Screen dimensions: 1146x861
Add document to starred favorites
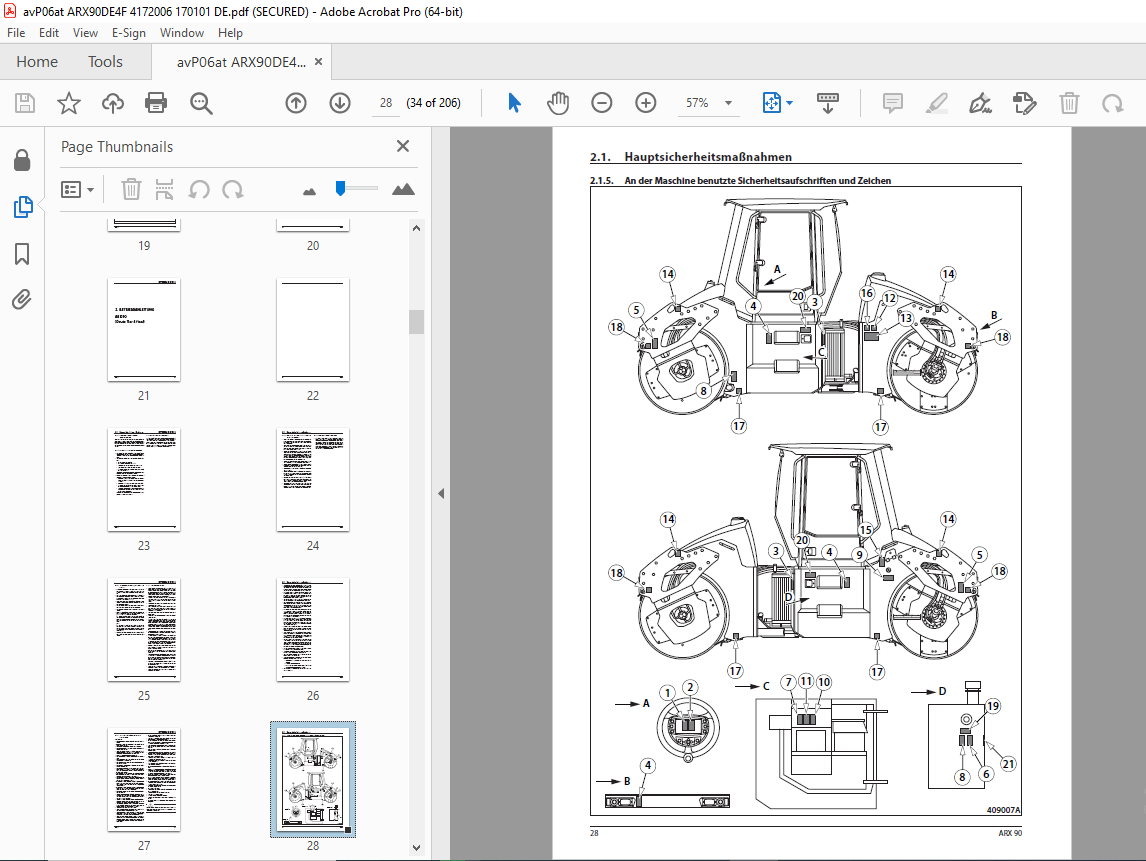[x=69, y=103]
